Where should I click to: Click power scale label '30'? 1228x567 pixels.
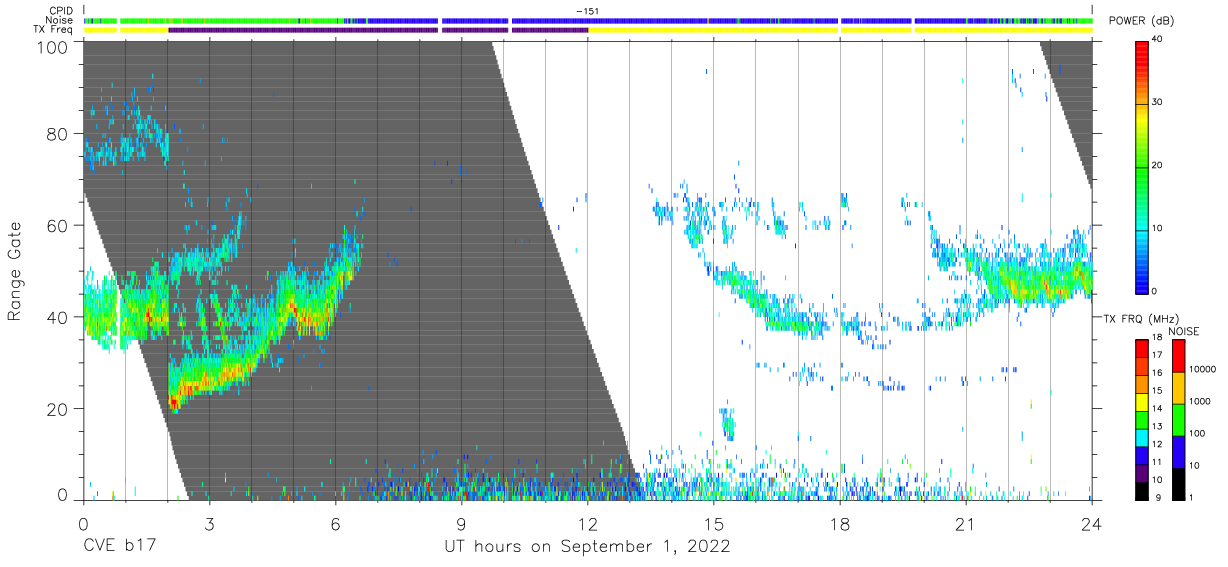(x=1158, y=102)
